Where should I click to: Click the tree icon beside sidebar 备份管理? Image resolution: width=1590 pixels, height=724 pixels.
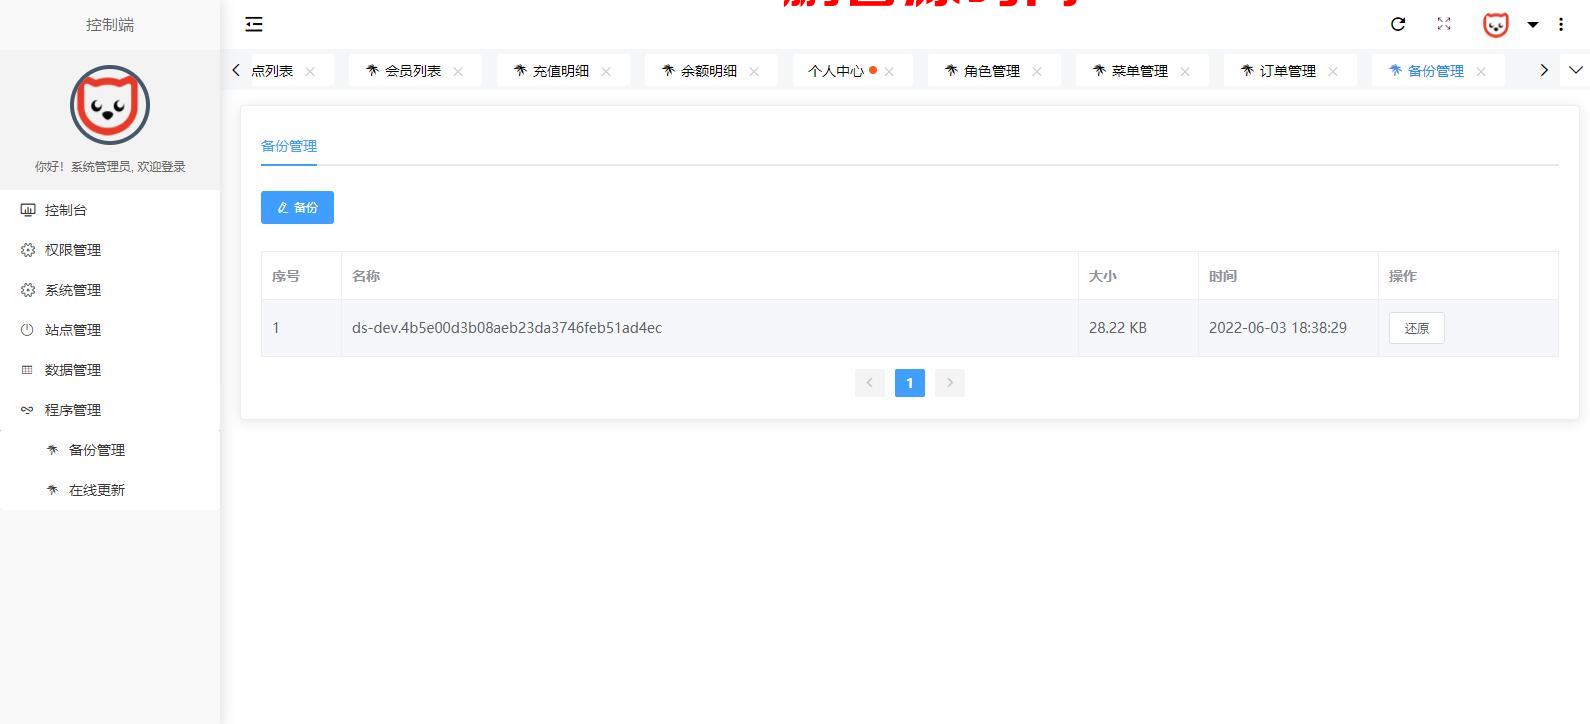pyautogui.click(x=52, y=450)
